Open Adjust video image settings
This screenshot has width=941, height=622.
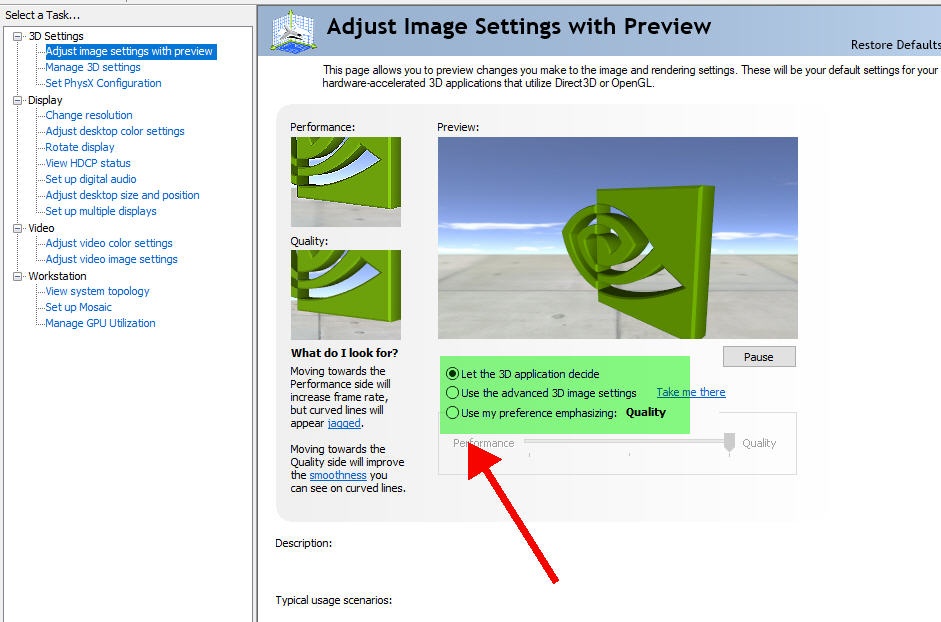click(x=112, y=259)
